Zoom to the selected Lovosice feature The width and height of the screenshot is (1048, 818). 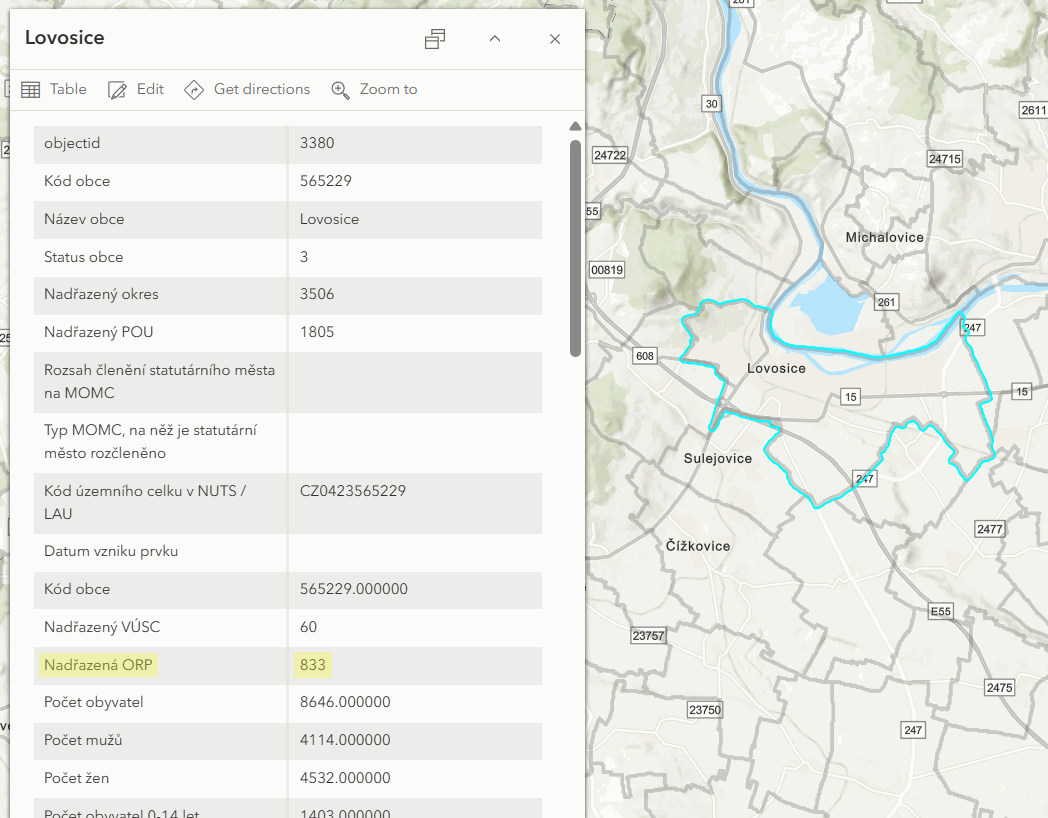point(375,89)
